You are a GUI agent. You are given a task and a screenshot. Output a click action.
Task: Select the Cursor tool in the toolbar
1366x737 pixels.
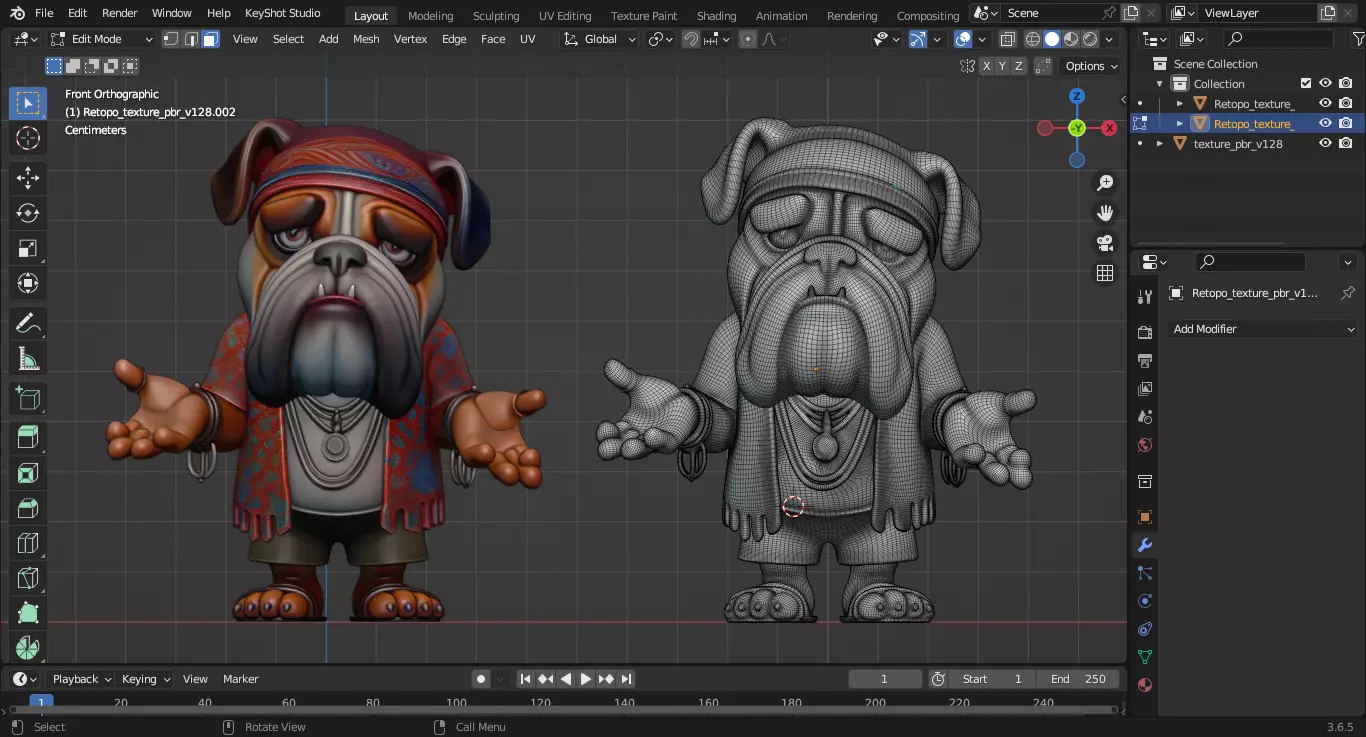tap(28, 138)
